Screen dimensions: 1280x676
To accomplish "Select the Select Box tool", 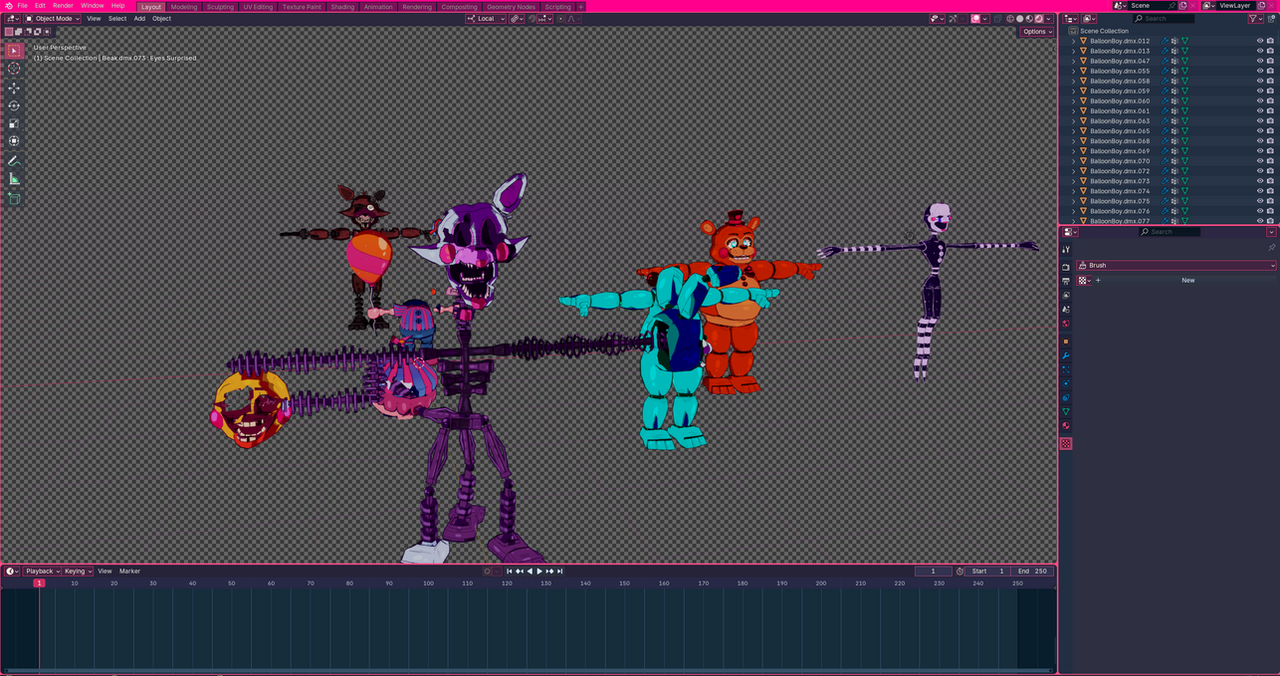I will (x=14, y=51).
